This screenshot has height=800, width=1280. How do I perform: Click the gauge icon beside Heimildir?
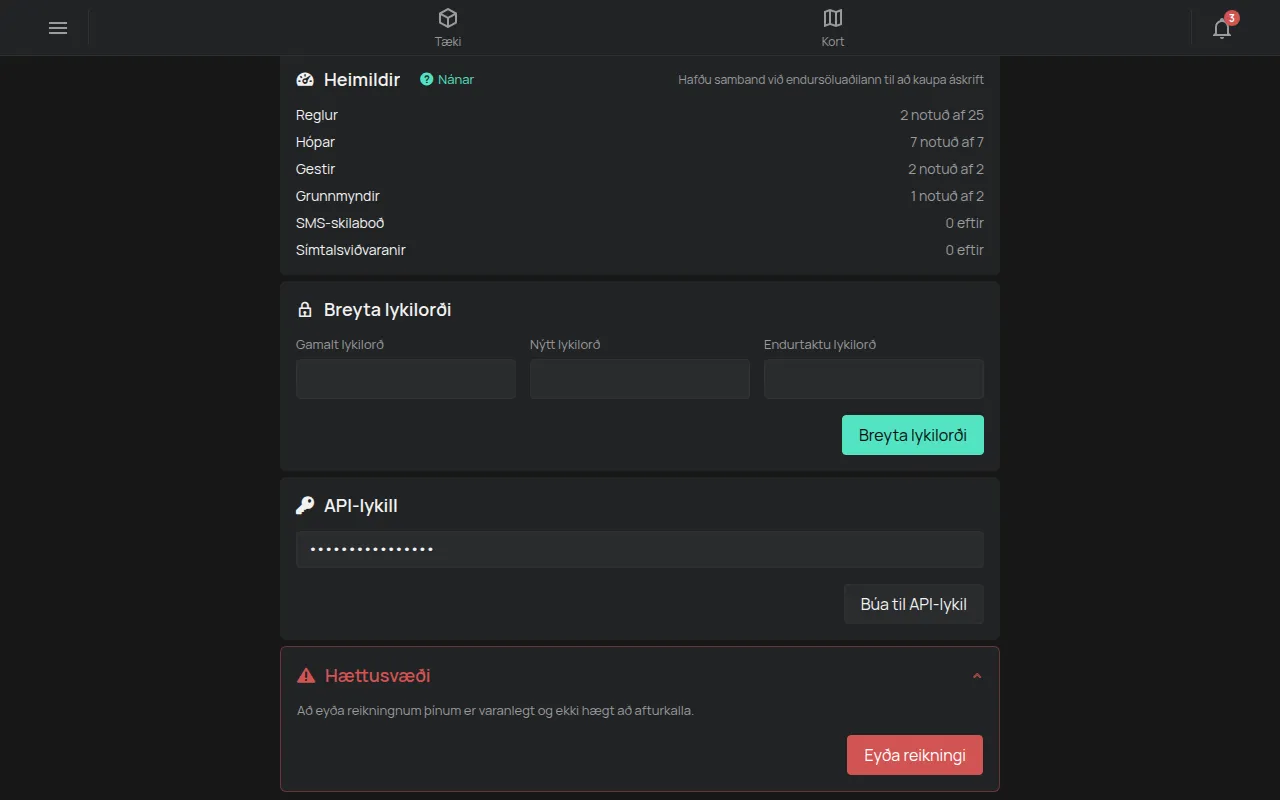(306, 80)
